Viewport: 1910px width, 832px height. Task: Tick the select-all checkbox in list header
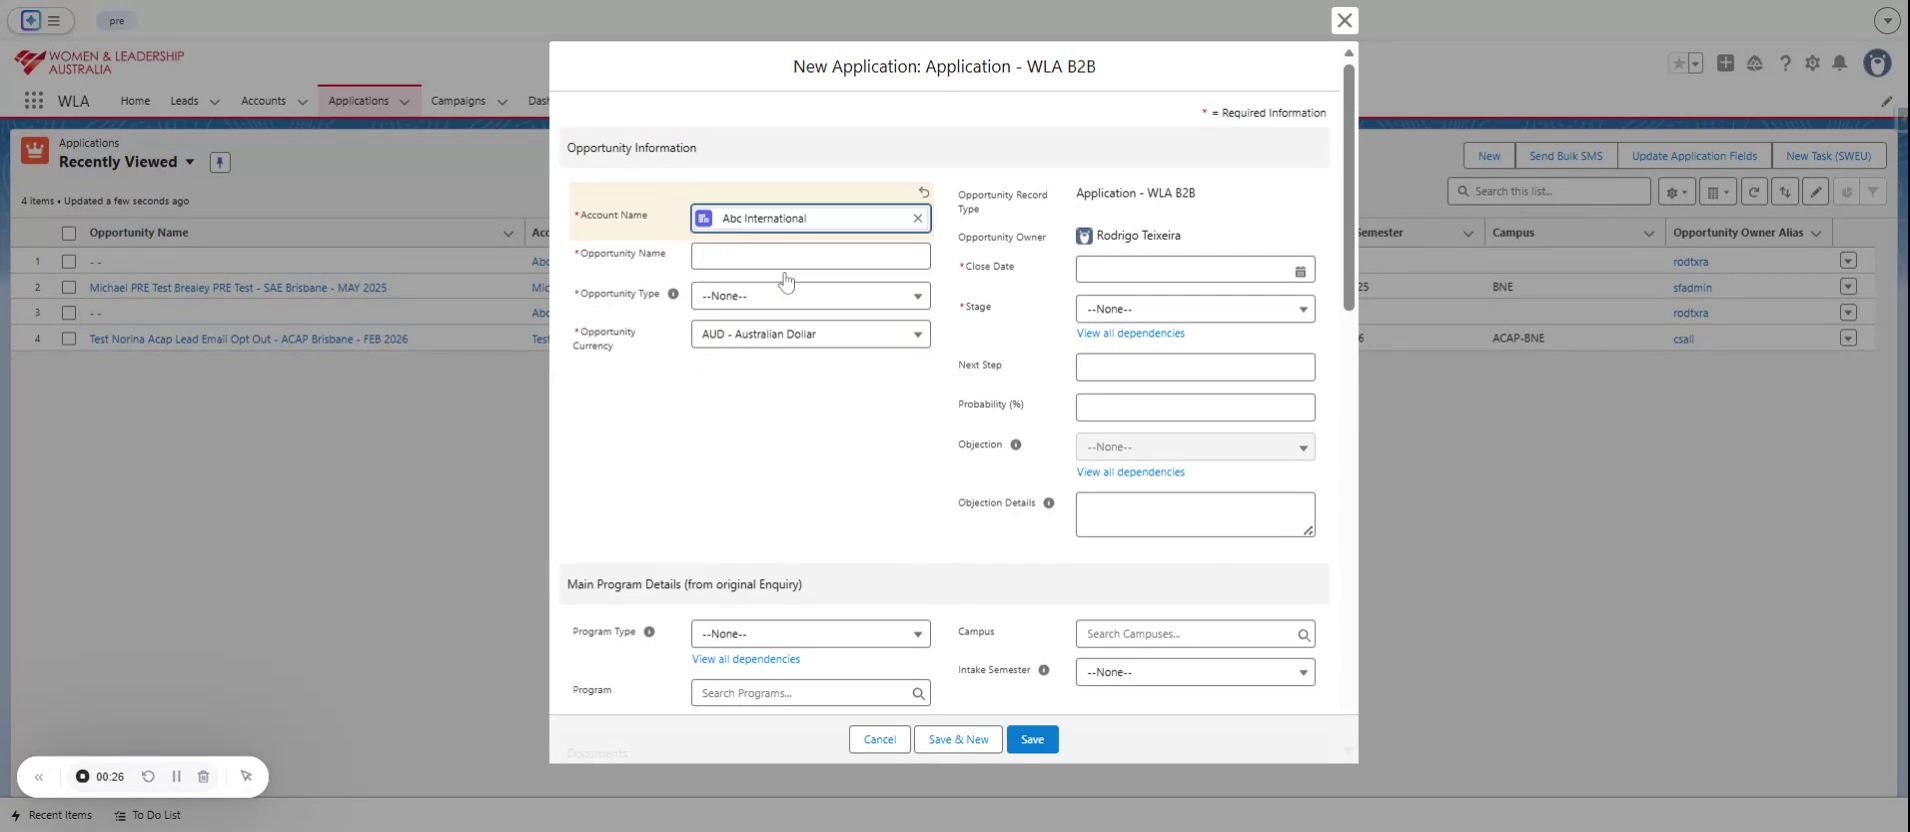point(69,233)
